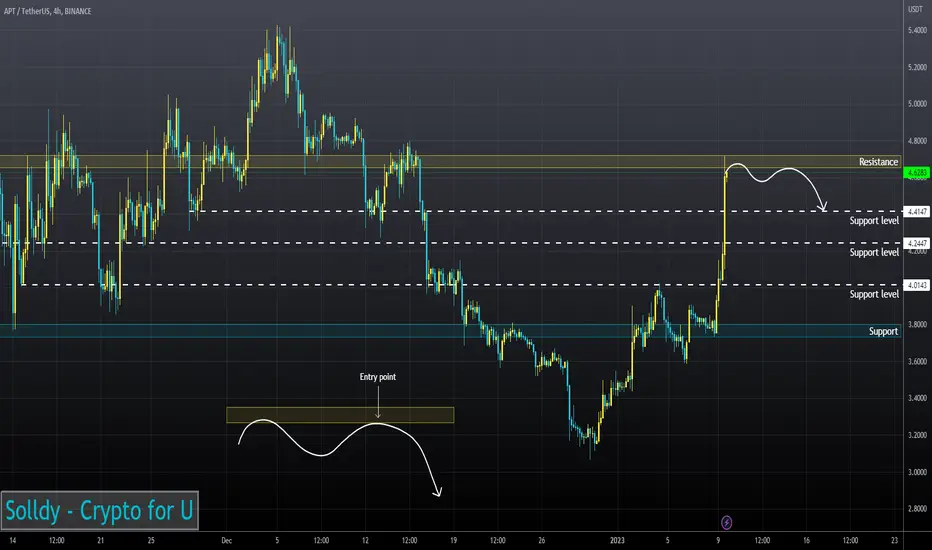This screenshot has width=932, height=550.
Task: Select the 4.4147 price level tag
Action: (917, 211)
